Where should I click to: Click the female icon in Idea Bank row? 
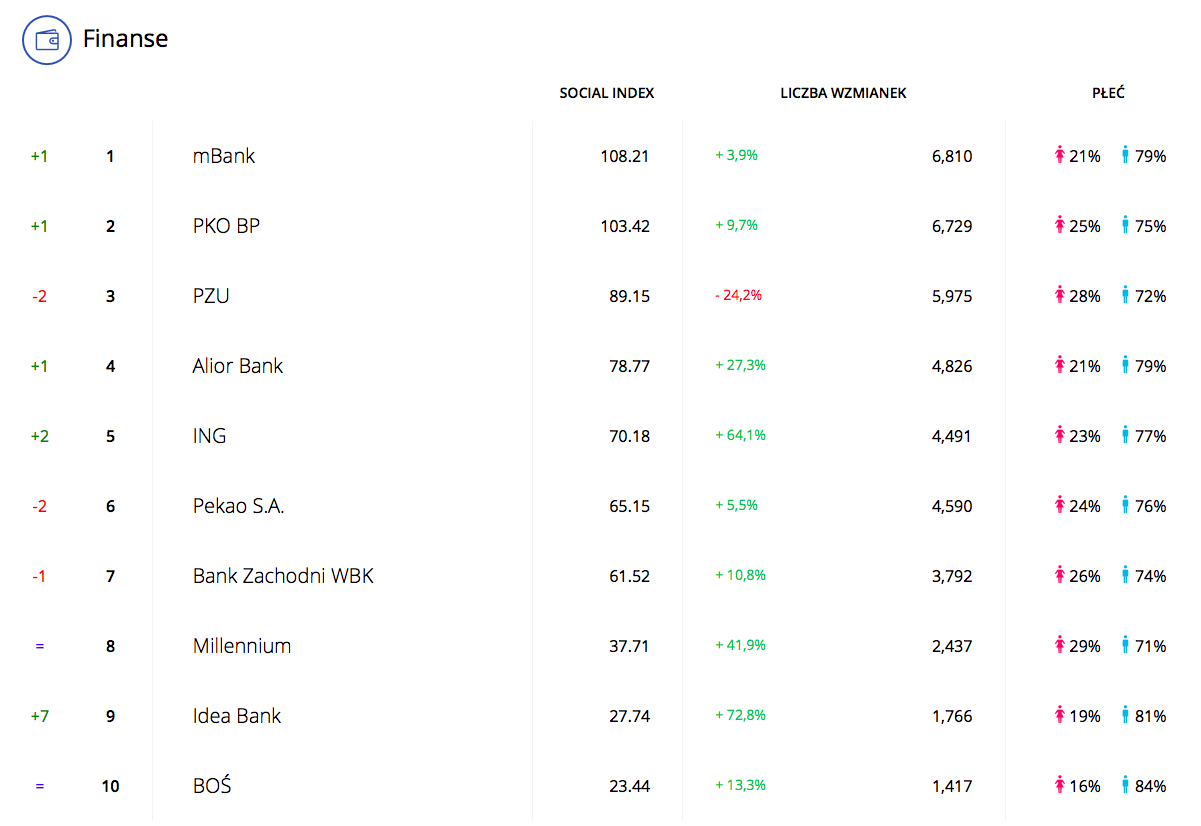[x=1060, y=715]
